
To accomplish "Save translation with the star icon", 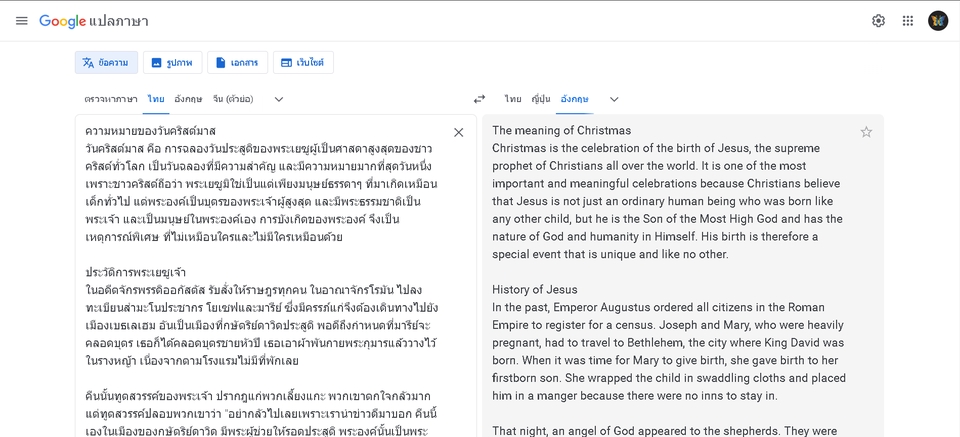I will (866, 132).
